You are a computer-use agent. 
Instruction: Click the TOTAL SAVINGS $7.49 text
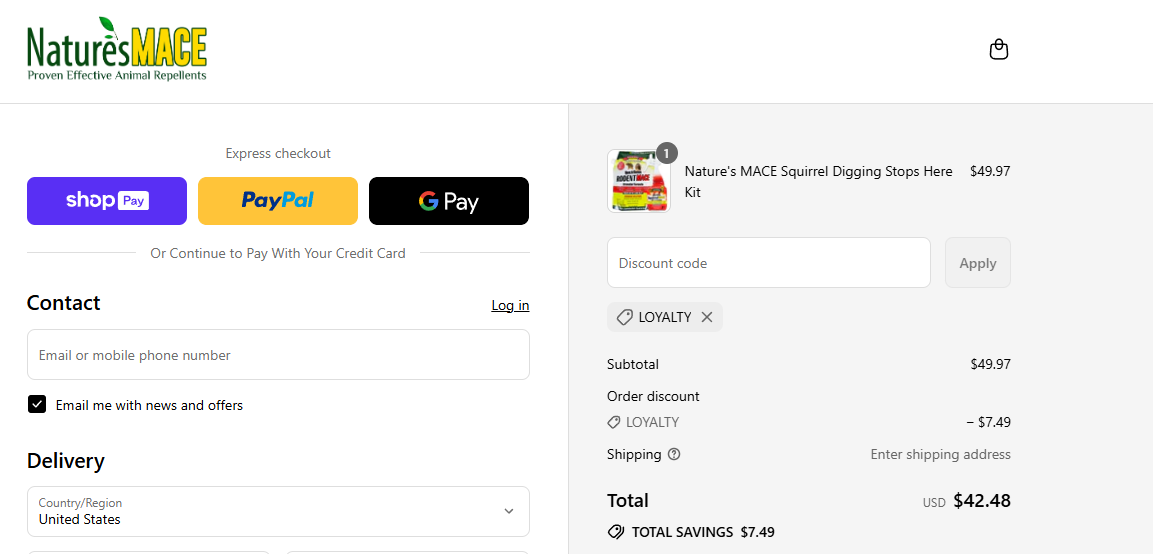(703, 532)
